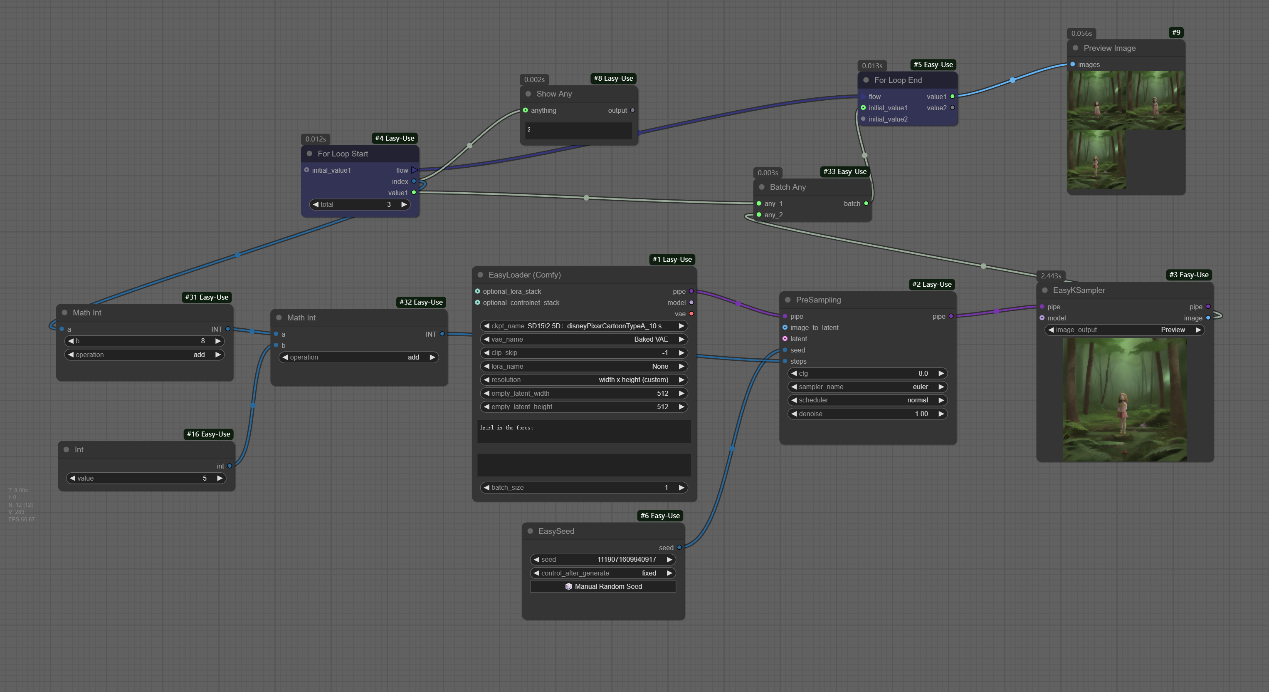Open the resolution selector in EasyLoader

(584, 380)
